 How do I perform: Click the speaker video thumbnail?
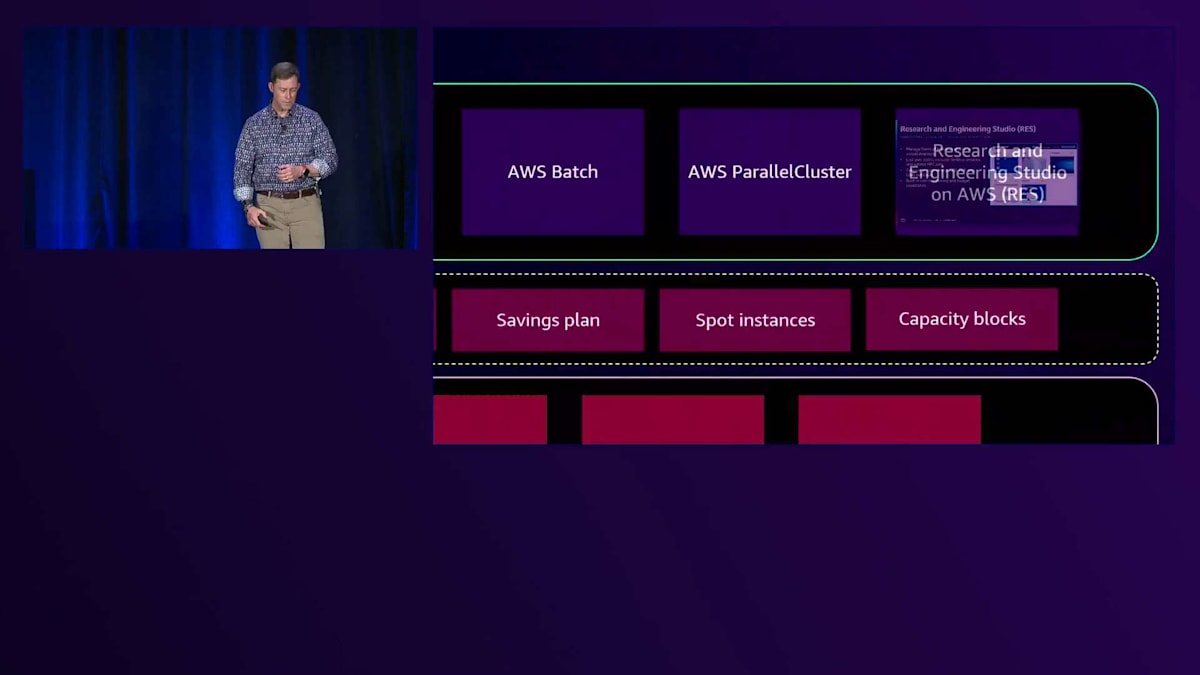(x=221, y=138)
